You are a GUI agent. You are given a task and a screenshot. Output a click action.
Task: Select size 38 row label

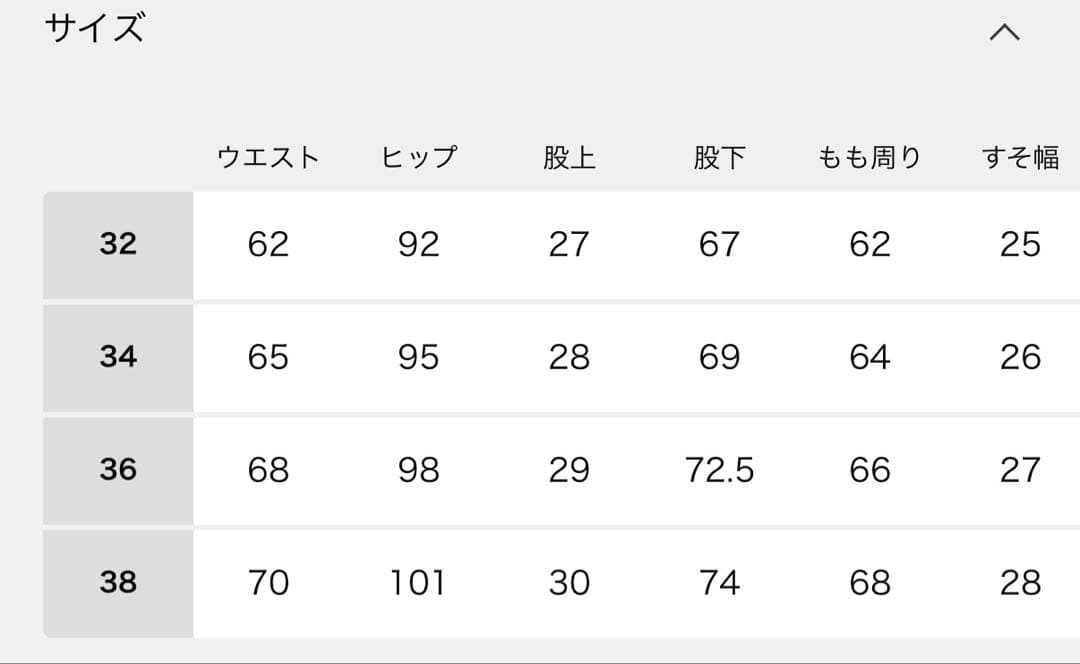pyautogui.click(x=117, y=581)
